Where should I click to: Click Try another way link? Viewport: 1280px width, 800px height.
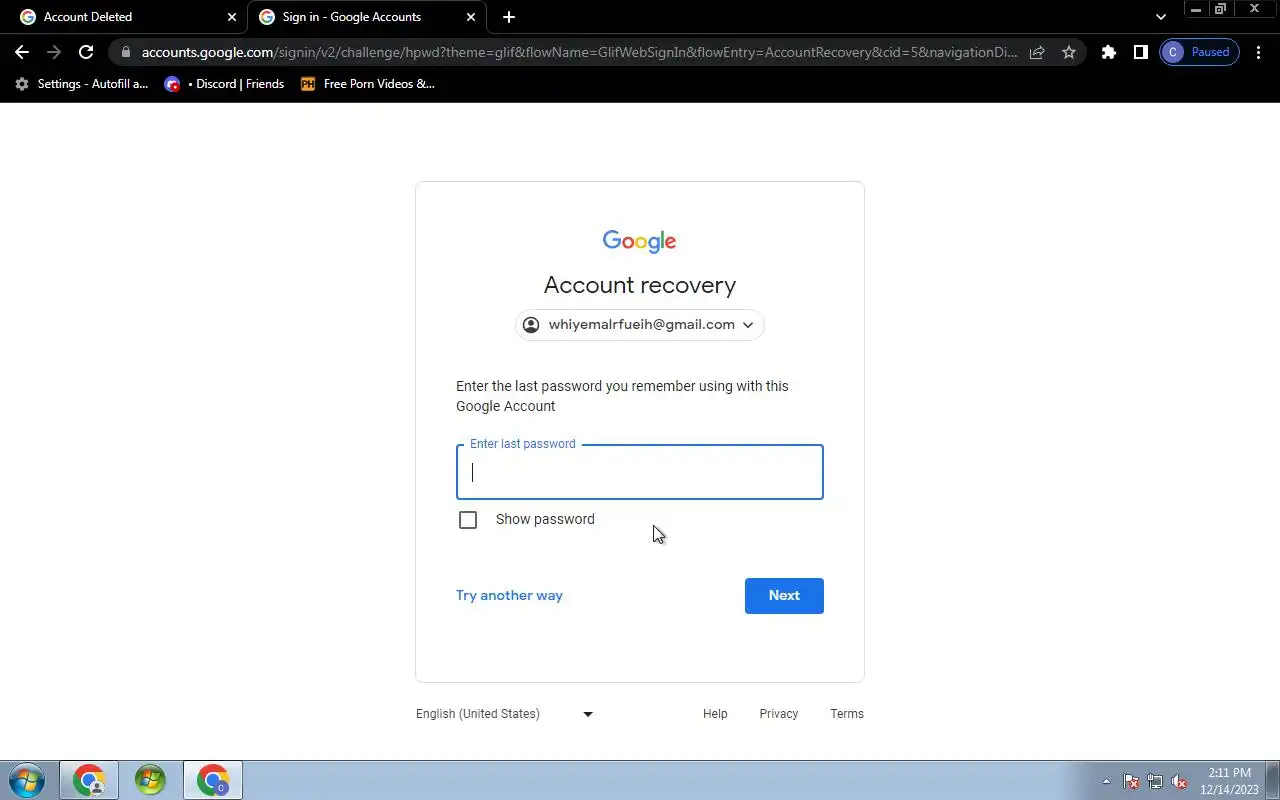509,595
